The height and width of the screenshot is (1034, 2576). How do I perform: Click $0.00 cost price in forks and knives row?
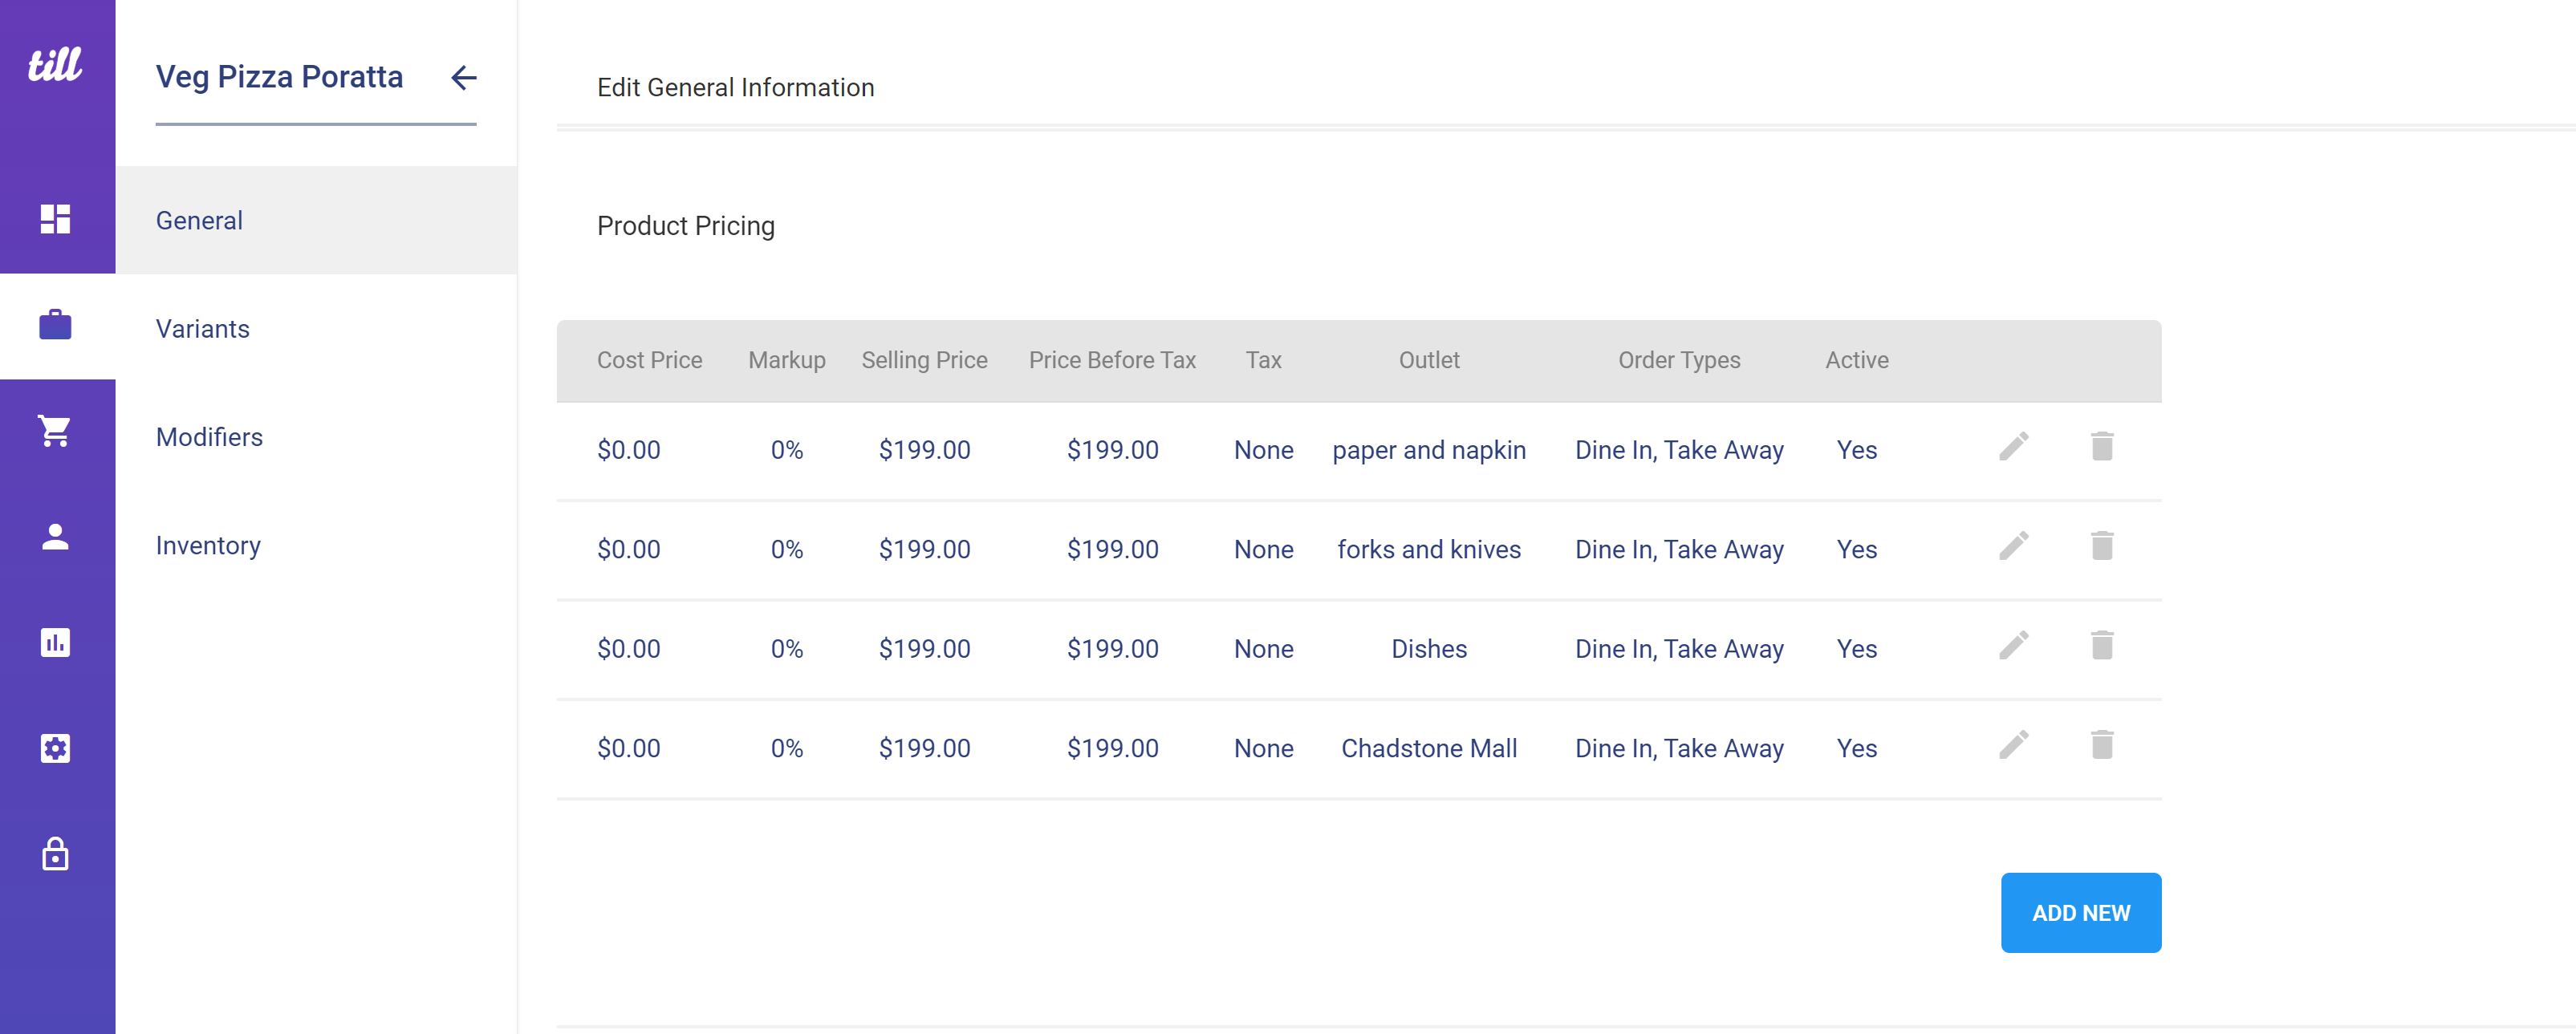(629, 549)
